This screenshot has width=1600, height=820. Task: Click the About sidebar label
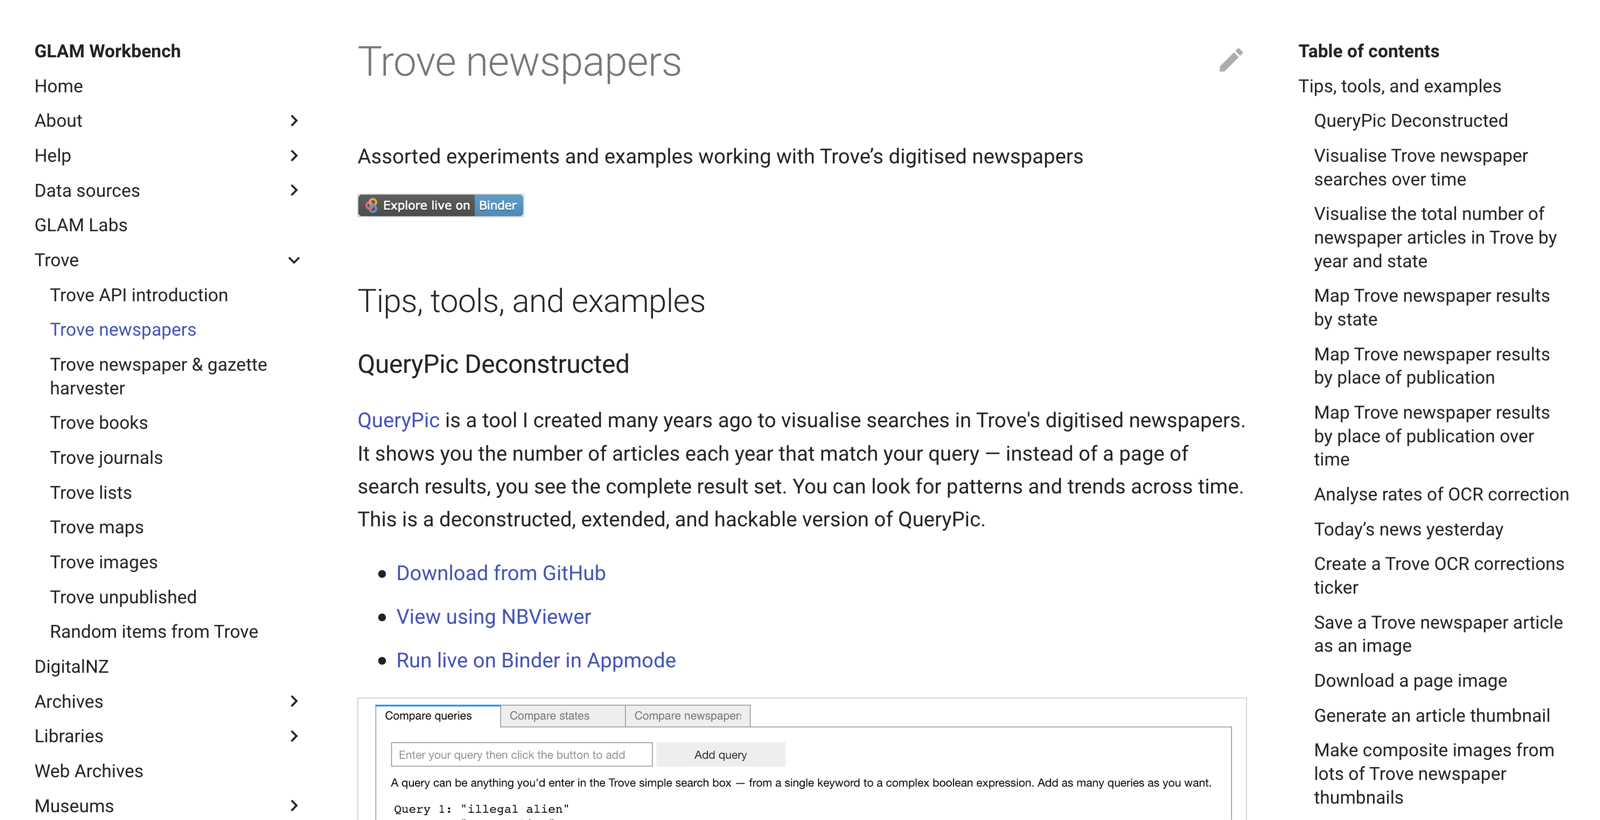pyautogui.click(x=58, y=121)
